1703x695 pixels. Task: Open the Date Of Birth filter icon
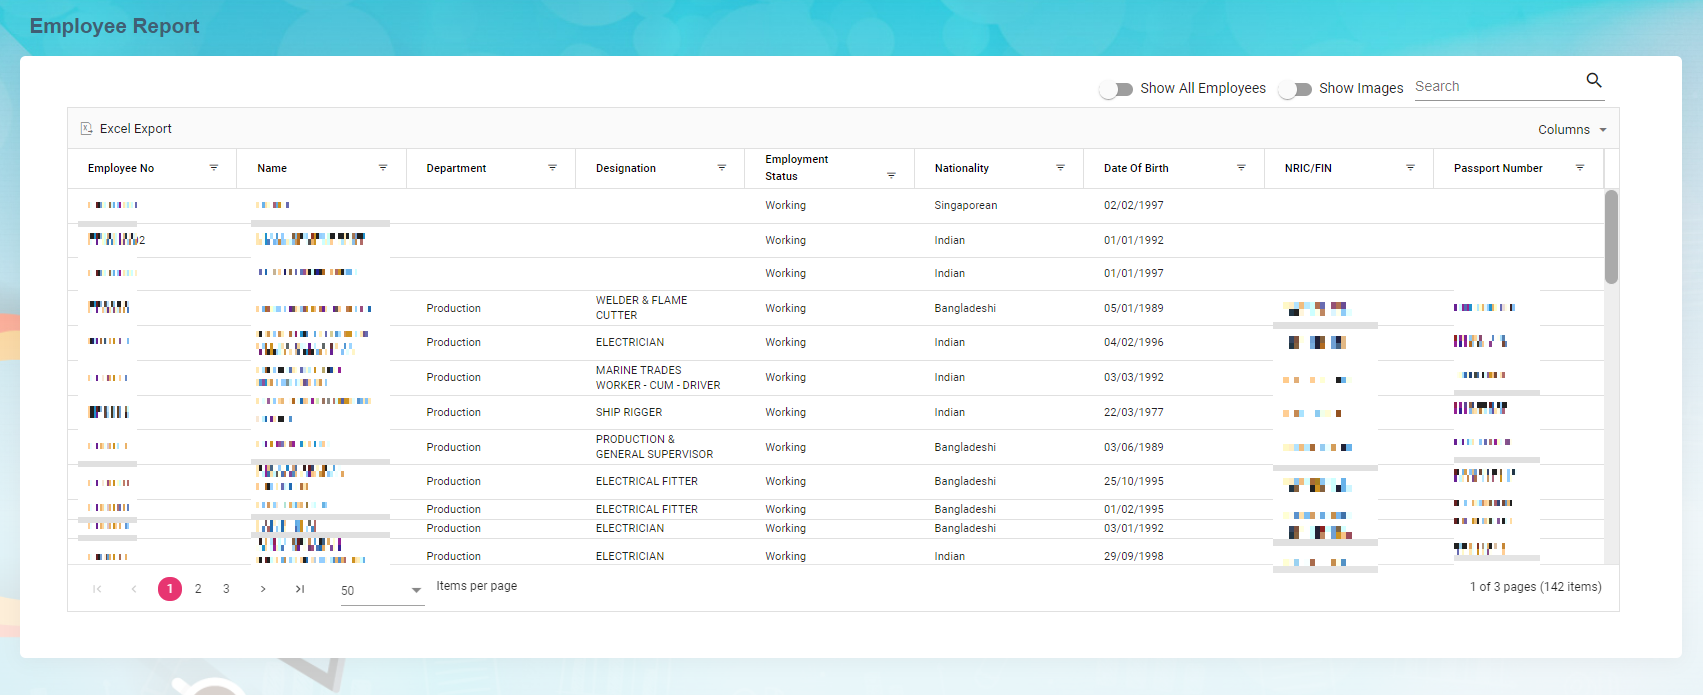click(x=1241, y=168)
